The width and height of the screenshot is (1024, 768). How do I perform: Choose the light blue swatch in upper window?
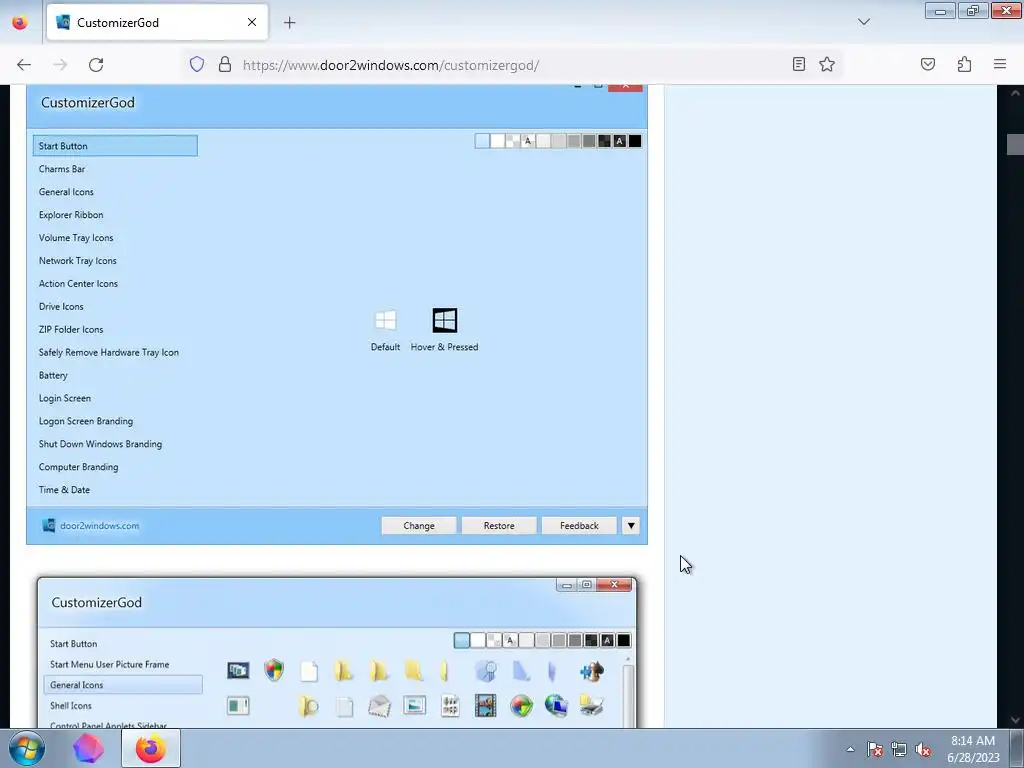(x=482, y=140)
